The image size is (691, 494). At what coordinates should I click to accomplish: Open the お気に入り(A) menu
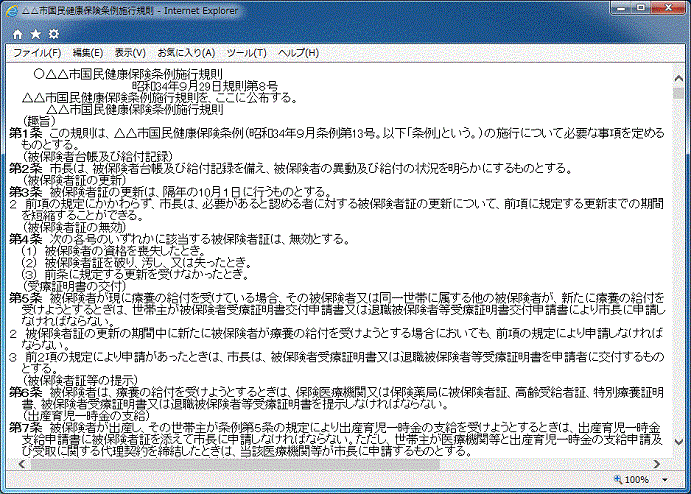tap(186, 52)
